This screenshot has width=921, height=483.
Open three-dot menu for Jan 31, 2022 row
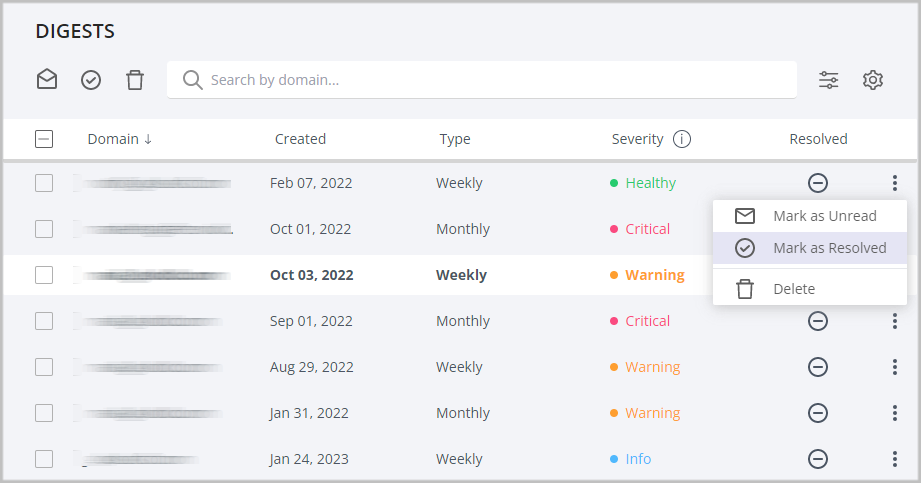click(895, 413)
